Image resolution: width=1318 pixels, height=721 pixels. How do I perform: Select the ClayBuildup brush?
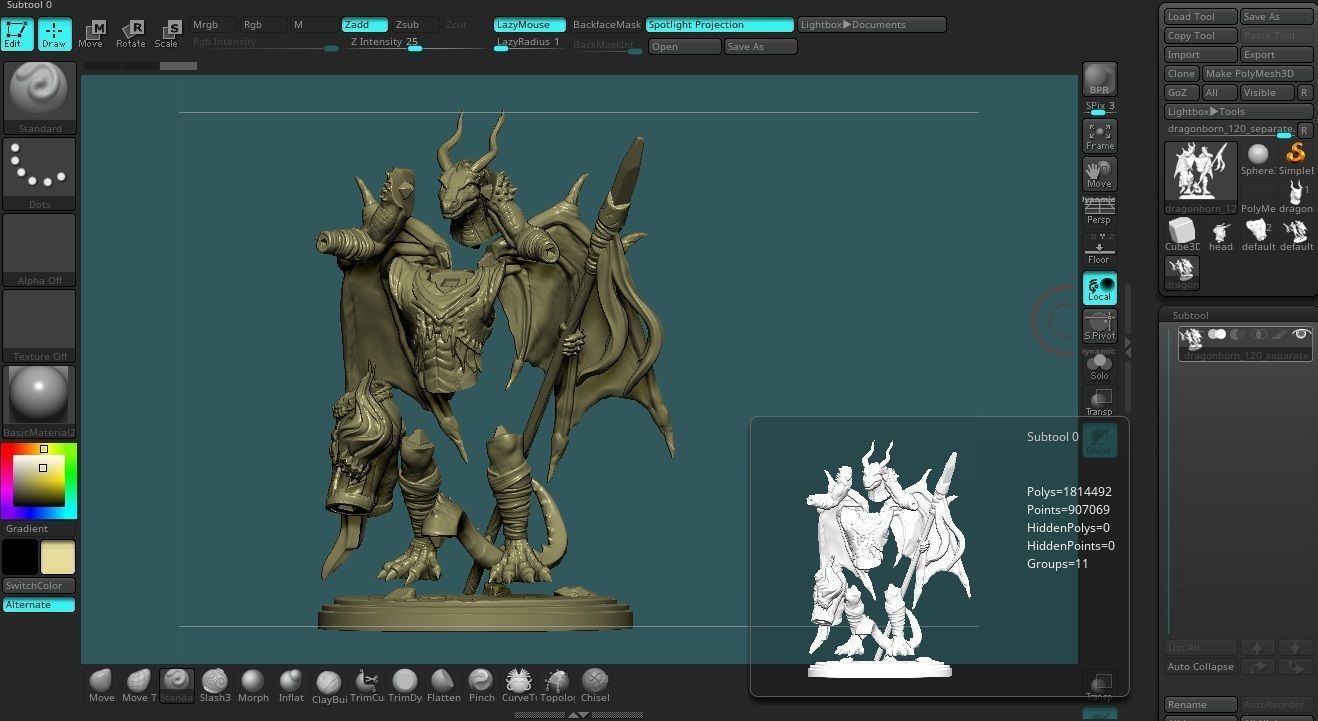pyautogui.click(x=329, y=686)
